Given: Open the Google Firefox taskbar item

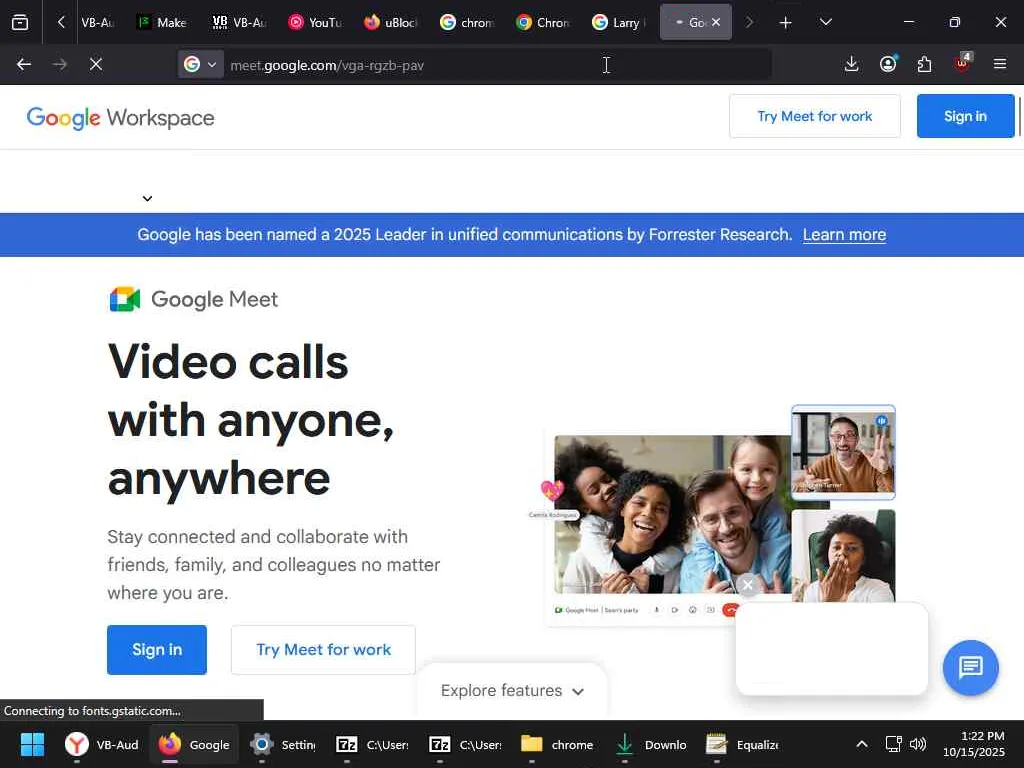Looking at the screenshot, I should (194, 744).
